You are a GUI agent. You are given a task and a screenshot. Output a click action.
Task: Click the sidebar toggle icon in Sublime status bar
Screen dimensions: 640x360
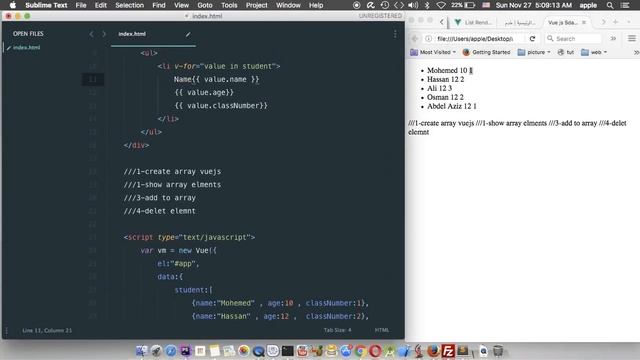click(x=6, y=330)
